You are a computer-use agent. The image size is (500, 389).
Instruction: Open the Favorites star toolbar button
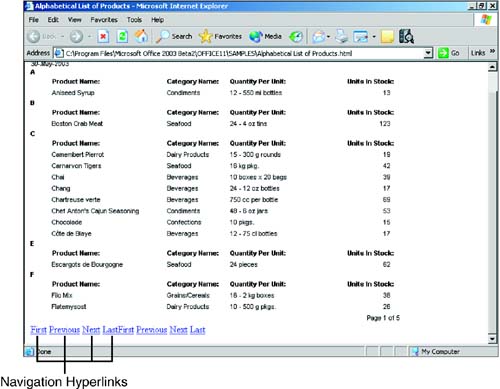220,36
